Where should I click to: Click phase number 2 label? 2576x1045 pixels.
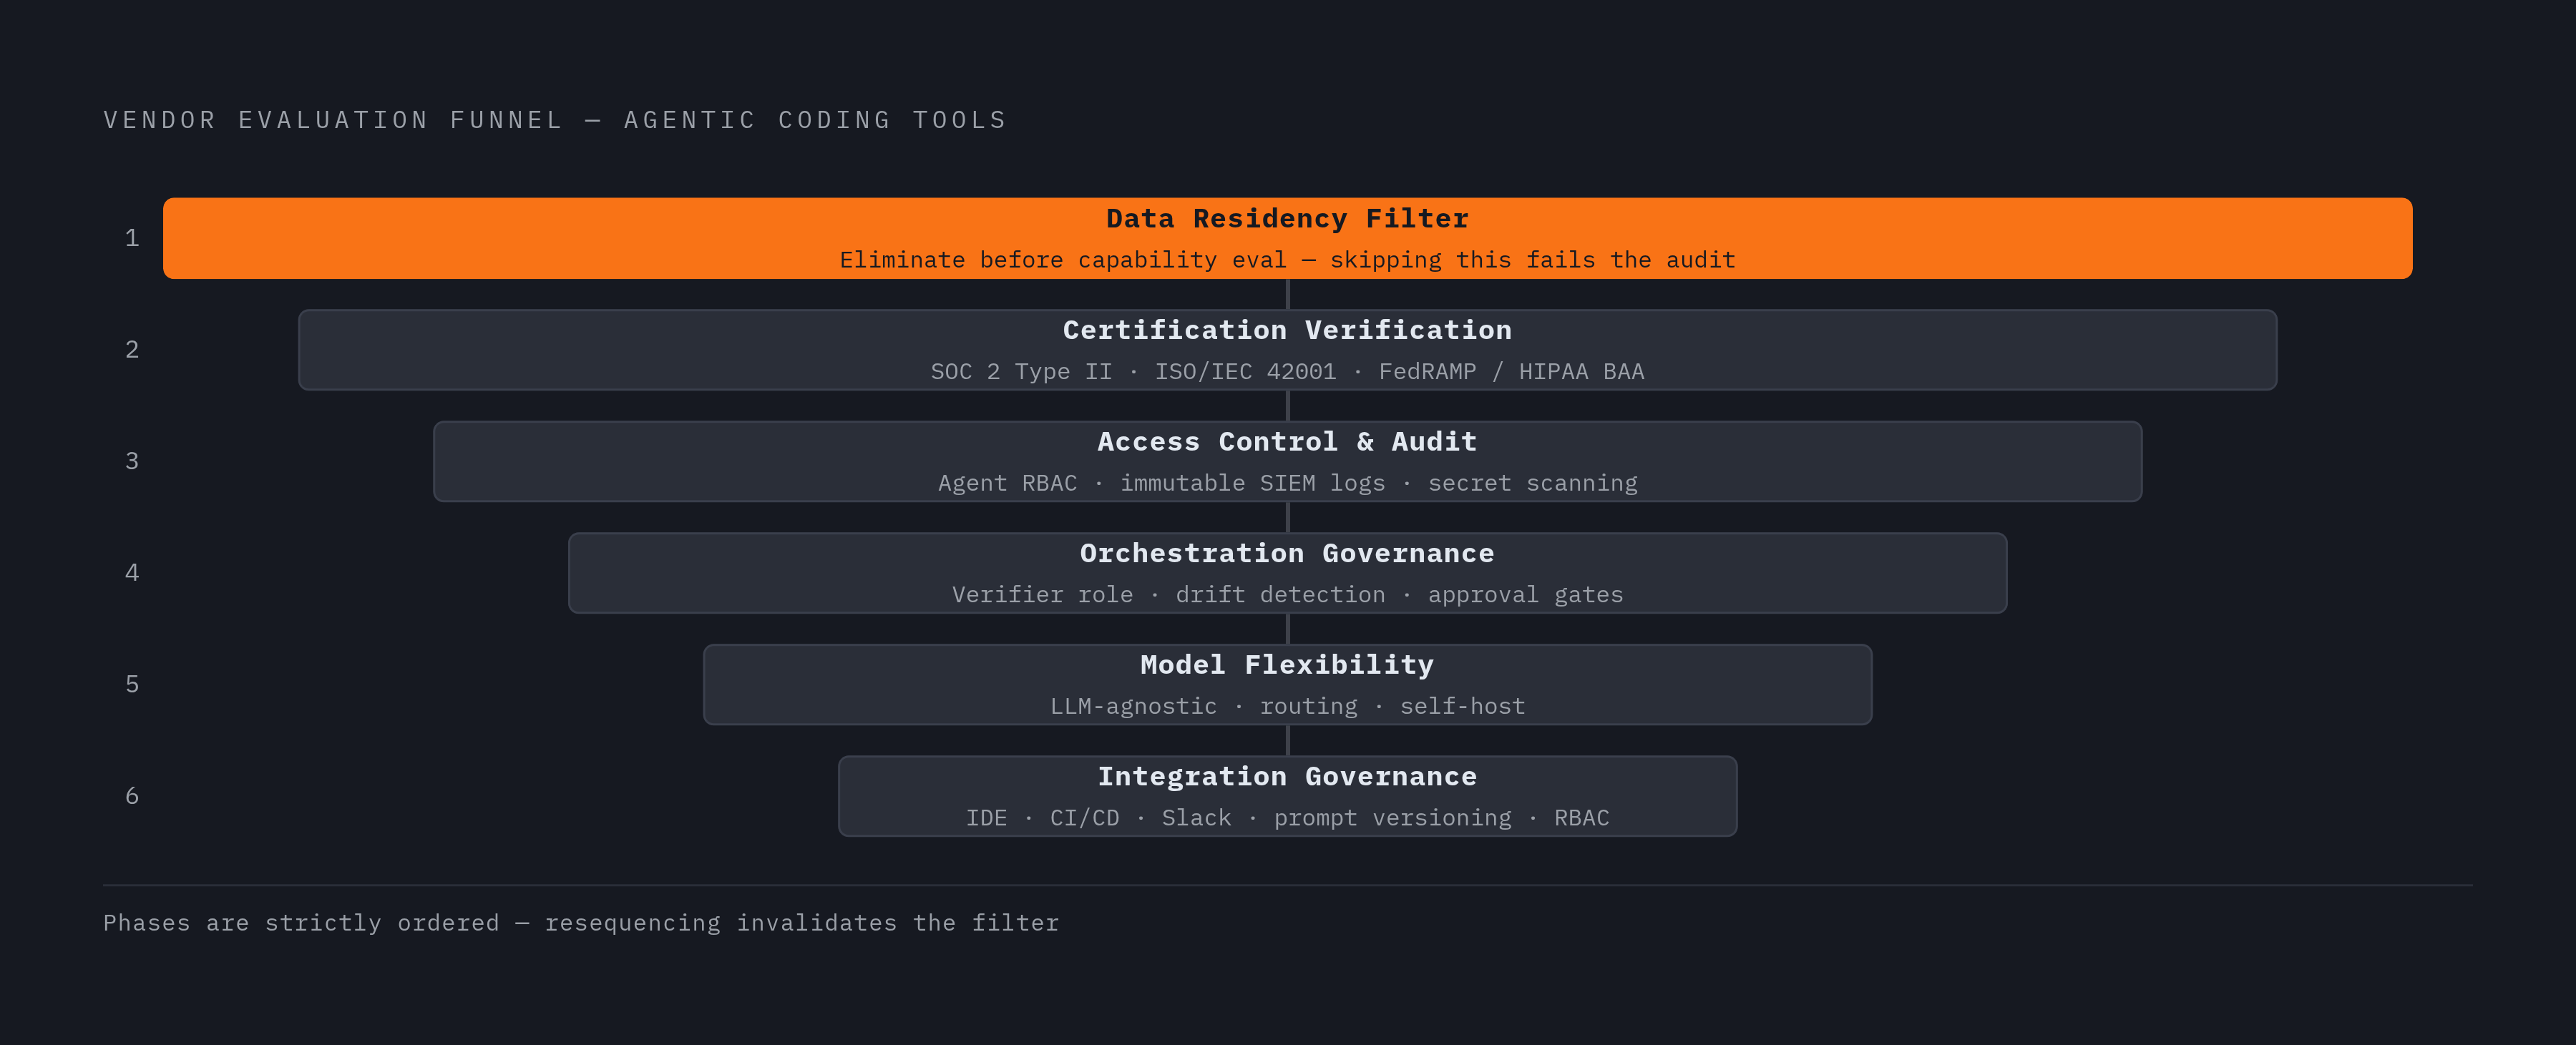click(132, 350)
